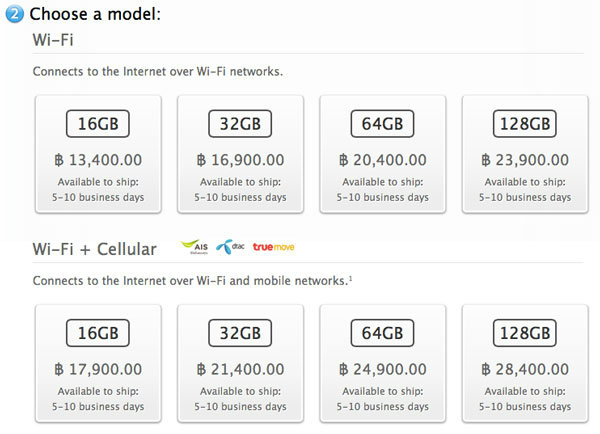The image size is (600, 434).
Task: Click the ฿28,400.00 price text
Action: tap(525, 369)
